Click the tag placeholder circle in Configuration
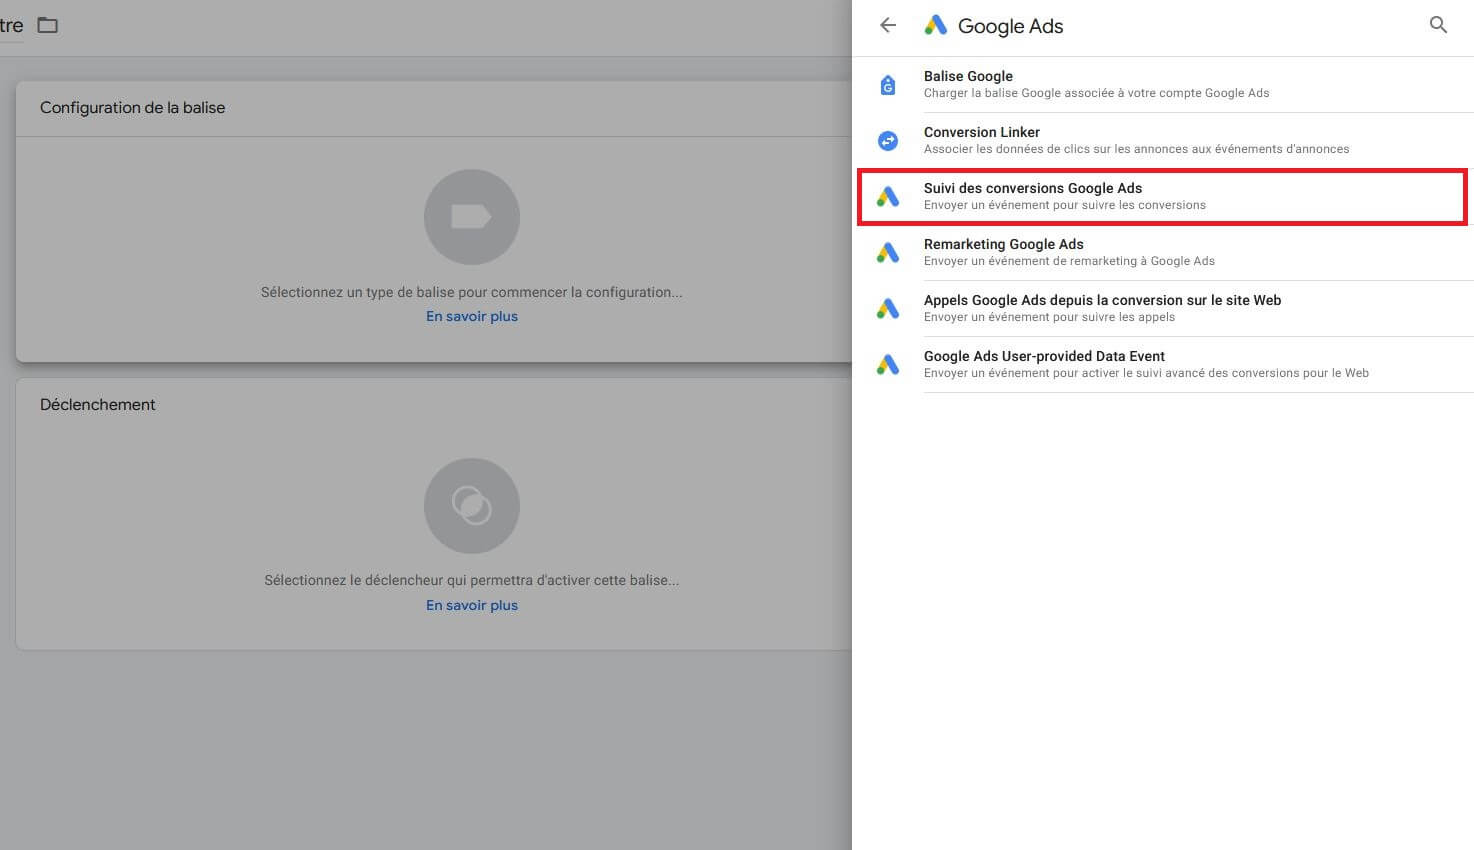Image resolution: width=1474 pixels, height=850 pixels. point(472,217)
